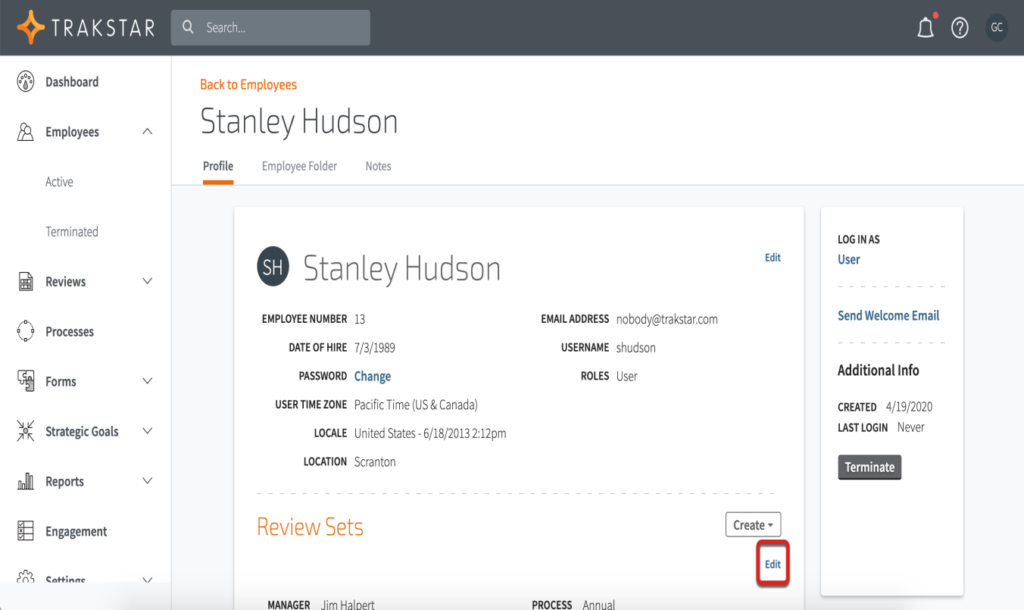The height and width of the screenshot is (610, 1024).
Task: Click the Send Welcome Email link
Action: tap(888, 316)
